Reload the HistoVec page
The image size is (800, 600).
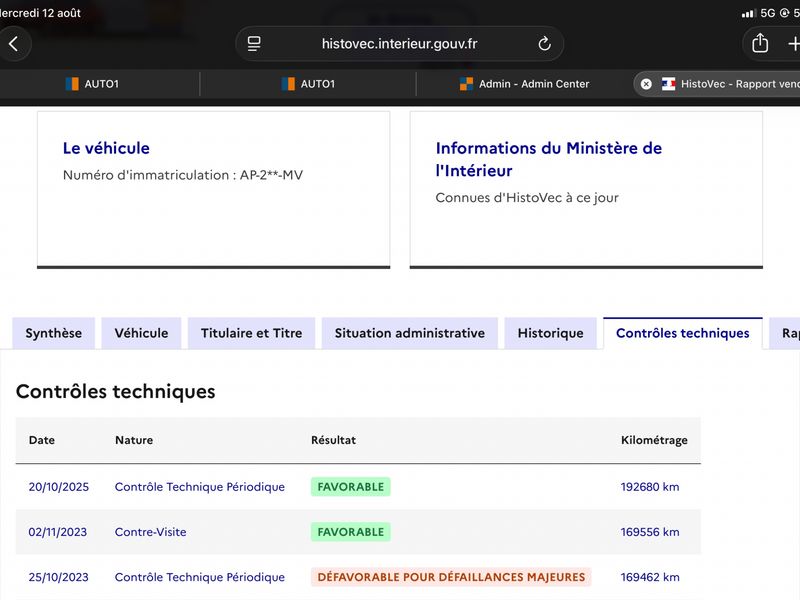[x=544, y=44]
